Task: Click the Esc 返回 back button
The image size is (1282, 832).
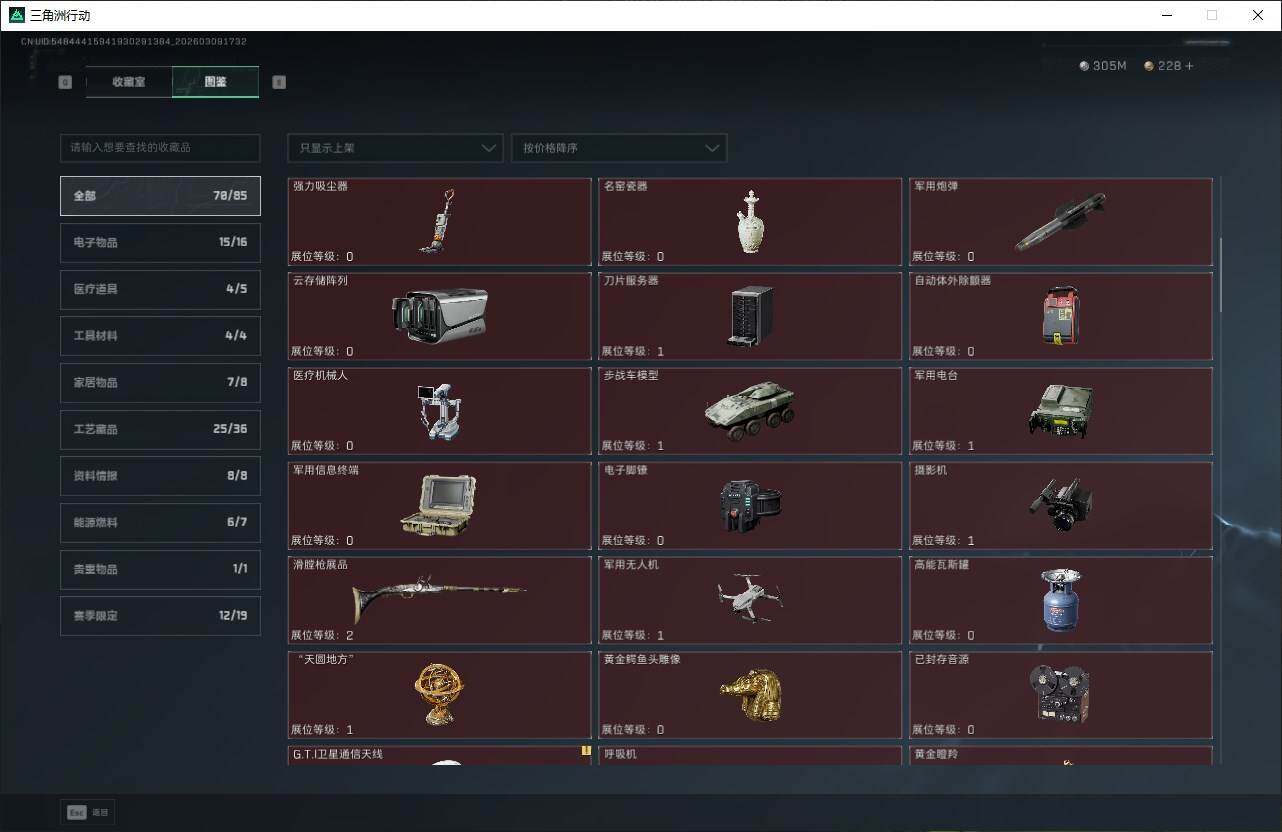Action: [x=88, y=813]
